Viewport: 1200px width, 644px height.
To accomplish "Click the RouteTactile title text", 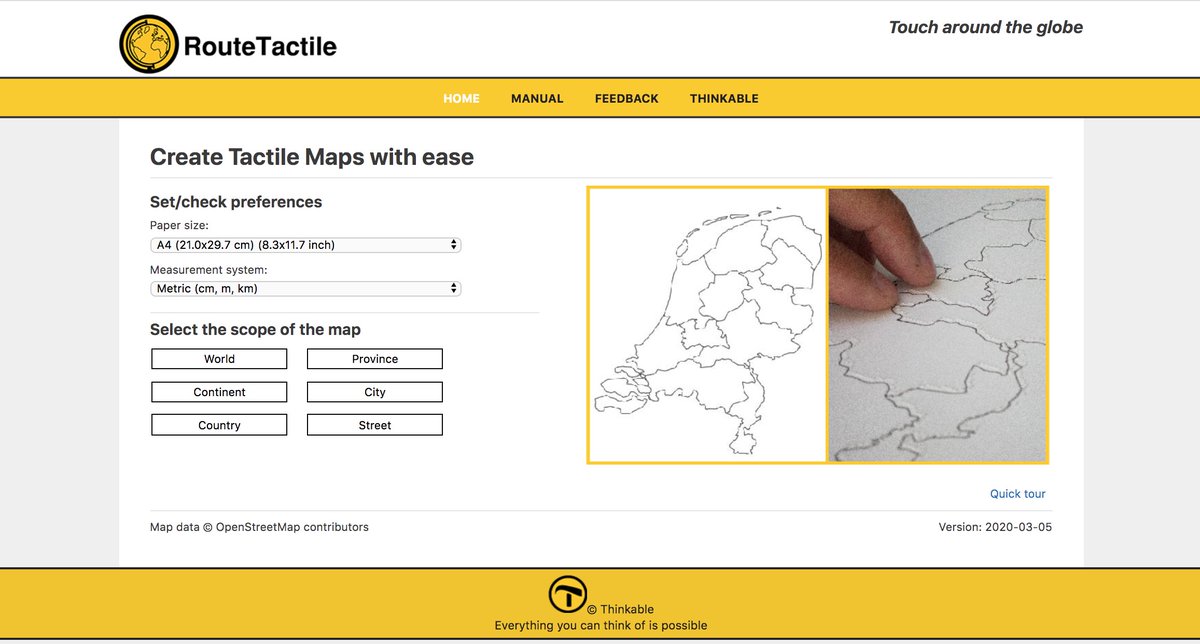I will click(x=260, y=46).
